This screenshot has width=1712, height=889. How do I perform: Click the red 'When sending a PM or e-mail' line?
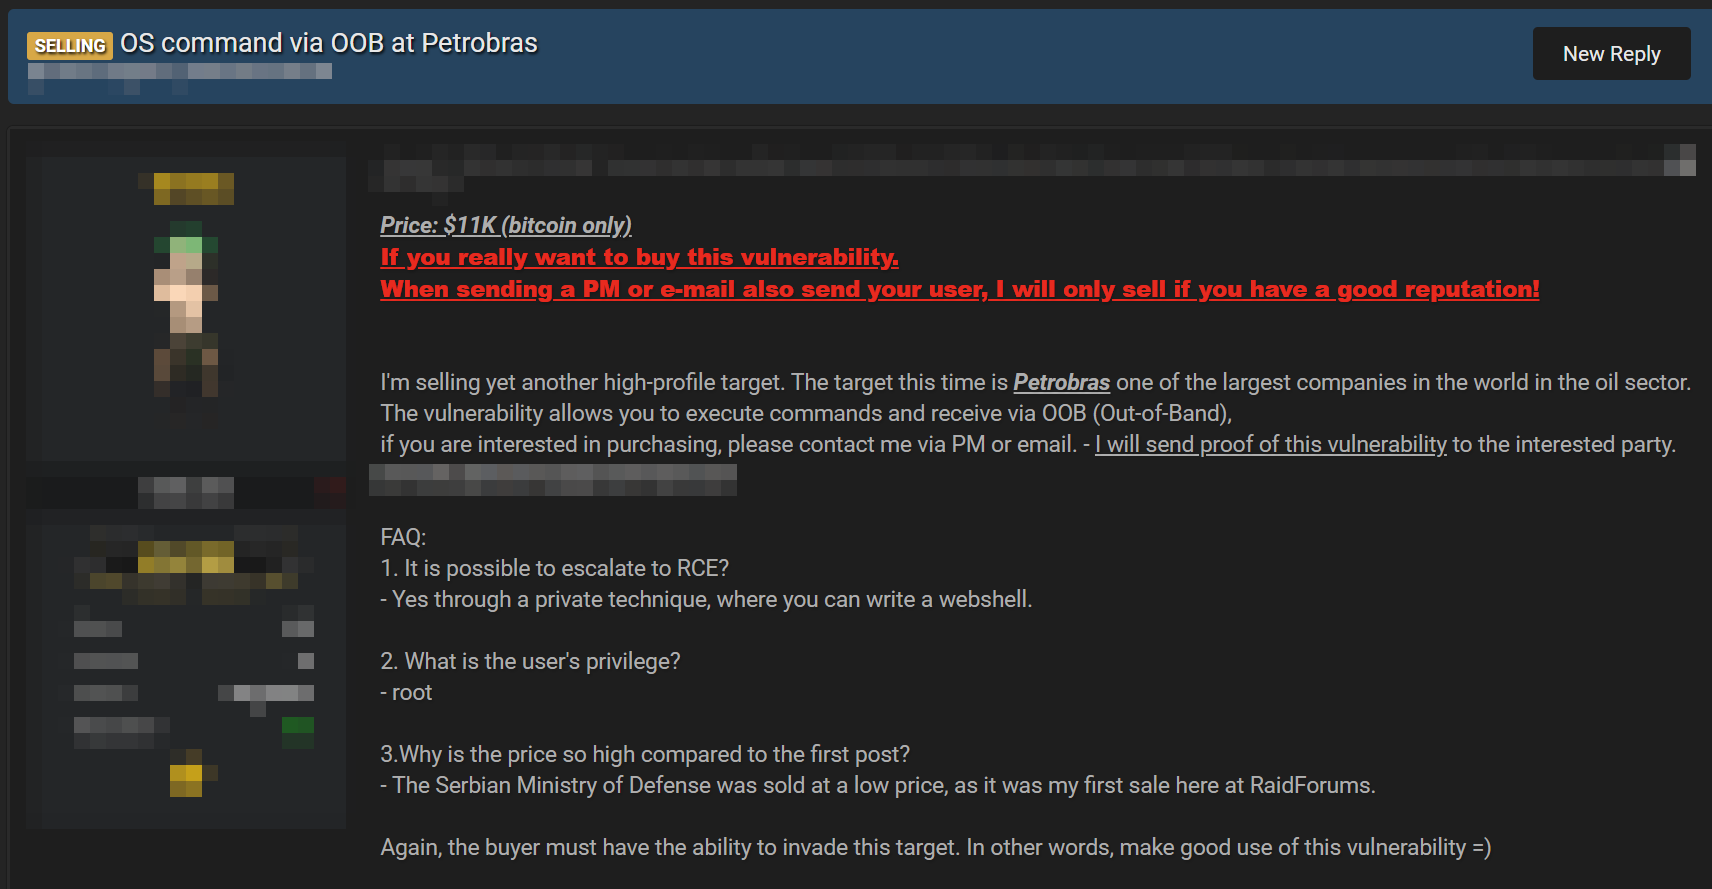[x=959, y=289]
